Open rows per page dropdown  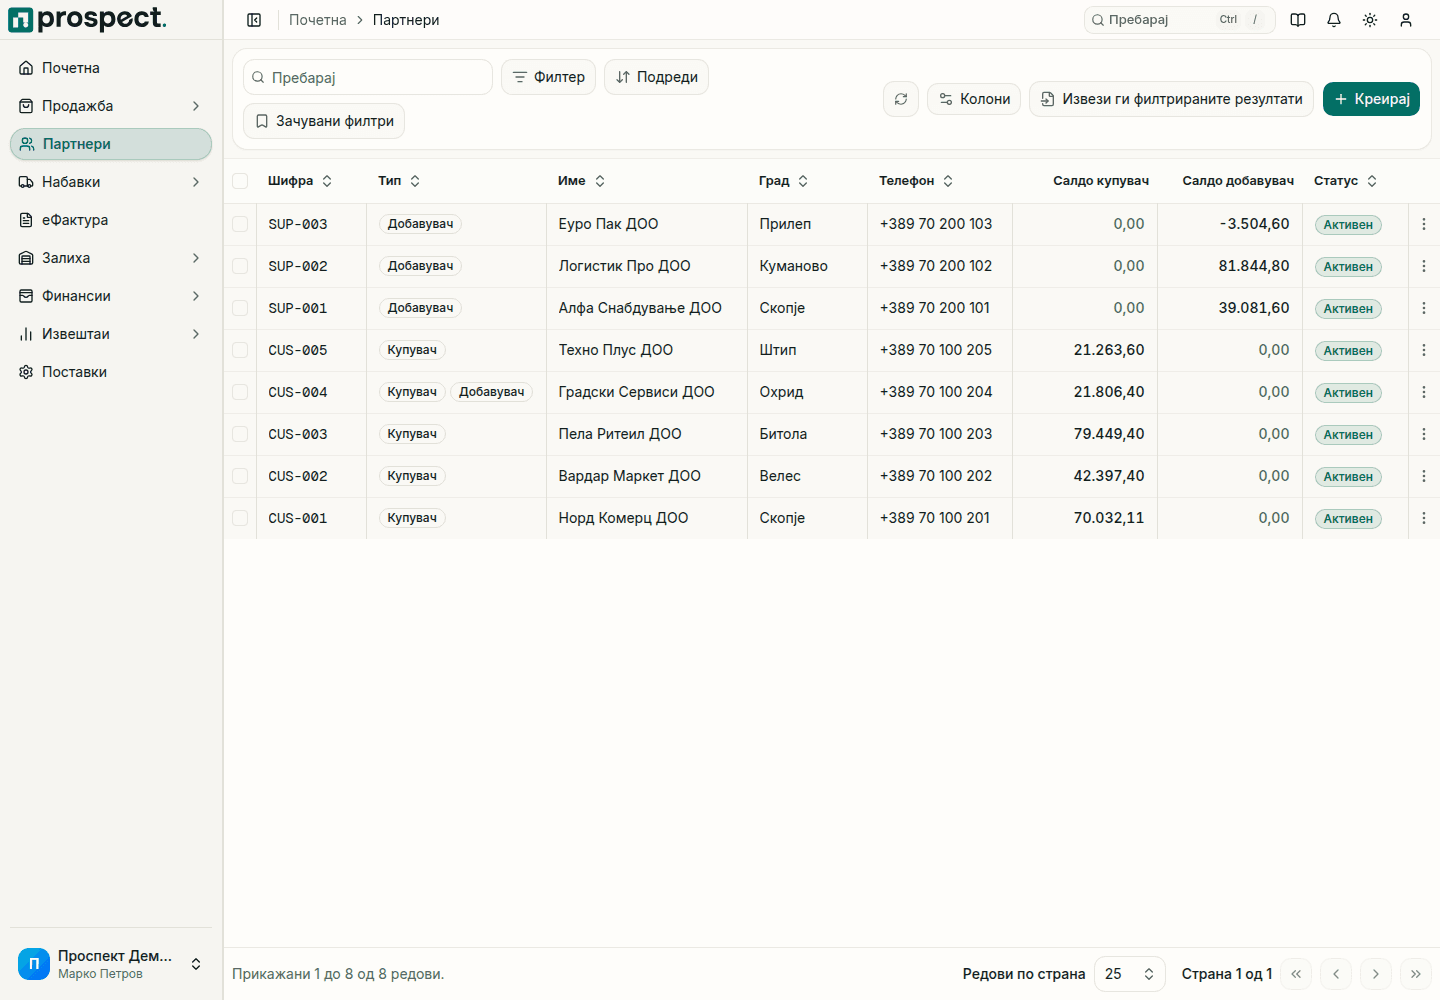tap(1130, 974)
